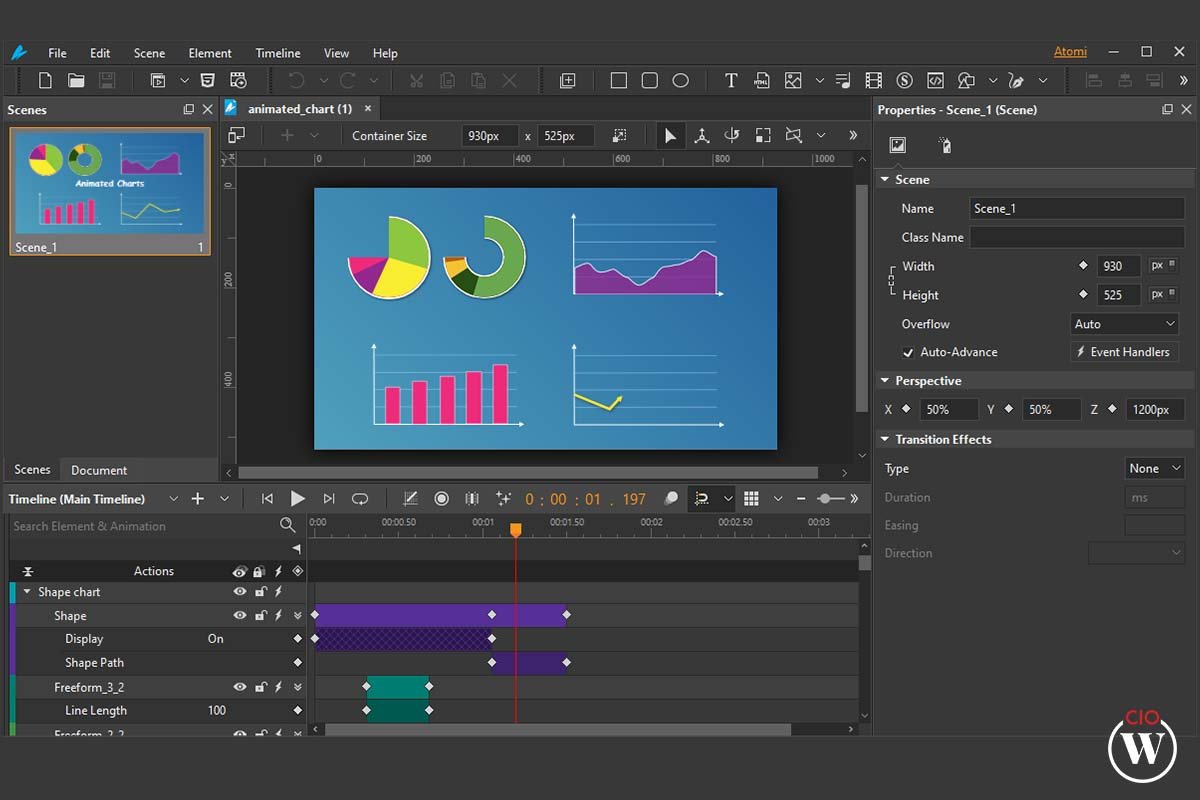Click the Symbol circled-S icon

tap(905, 81)
